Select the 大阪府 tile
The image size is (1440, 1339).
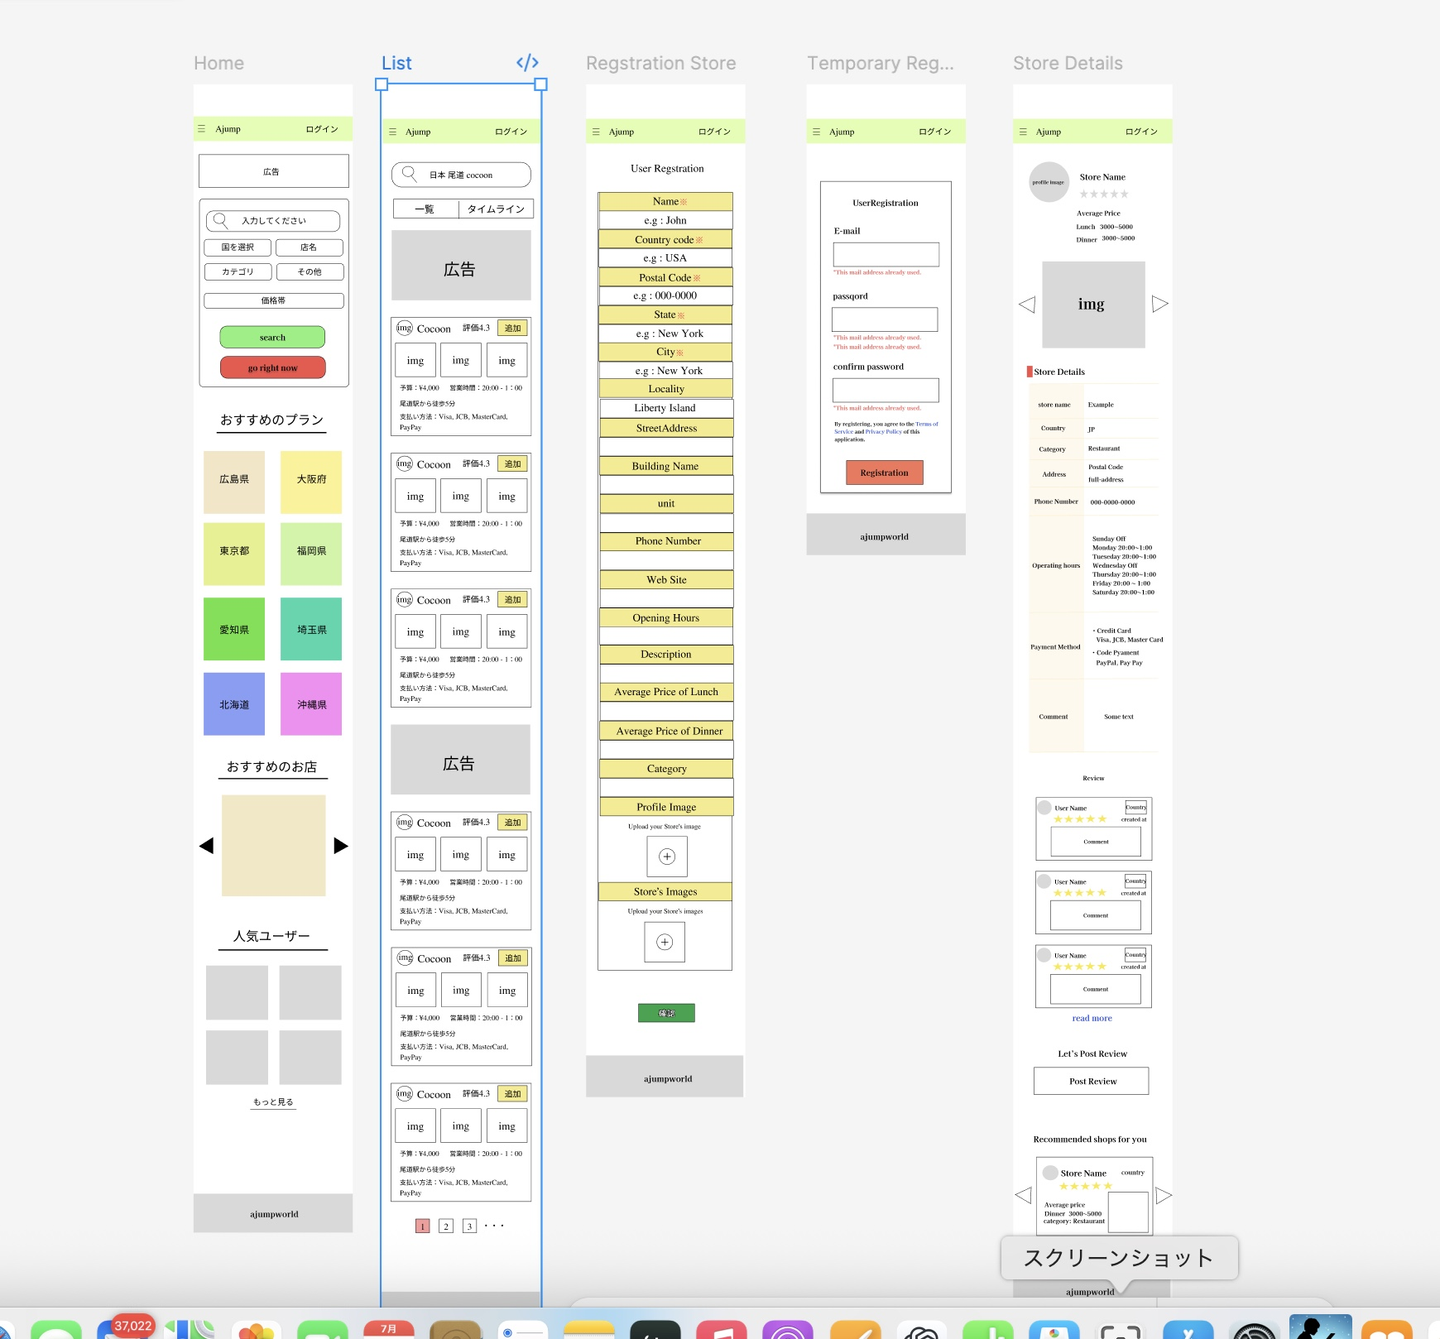[x=311, y=482]
